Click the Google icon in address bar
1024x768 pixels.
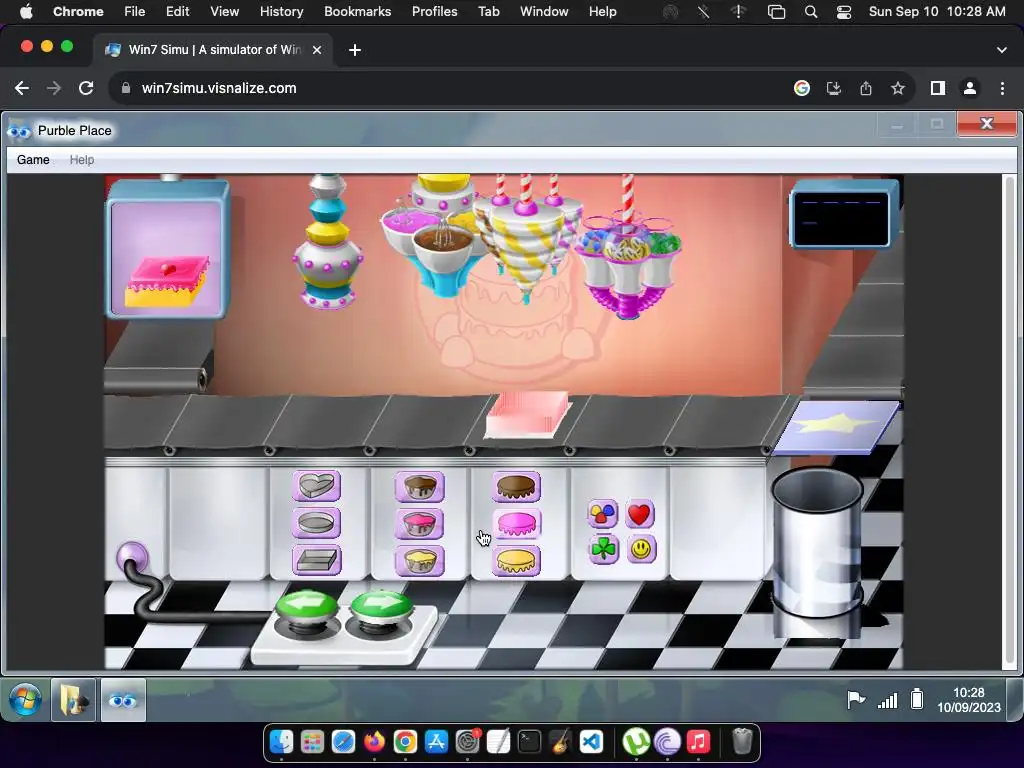(802, 88)
